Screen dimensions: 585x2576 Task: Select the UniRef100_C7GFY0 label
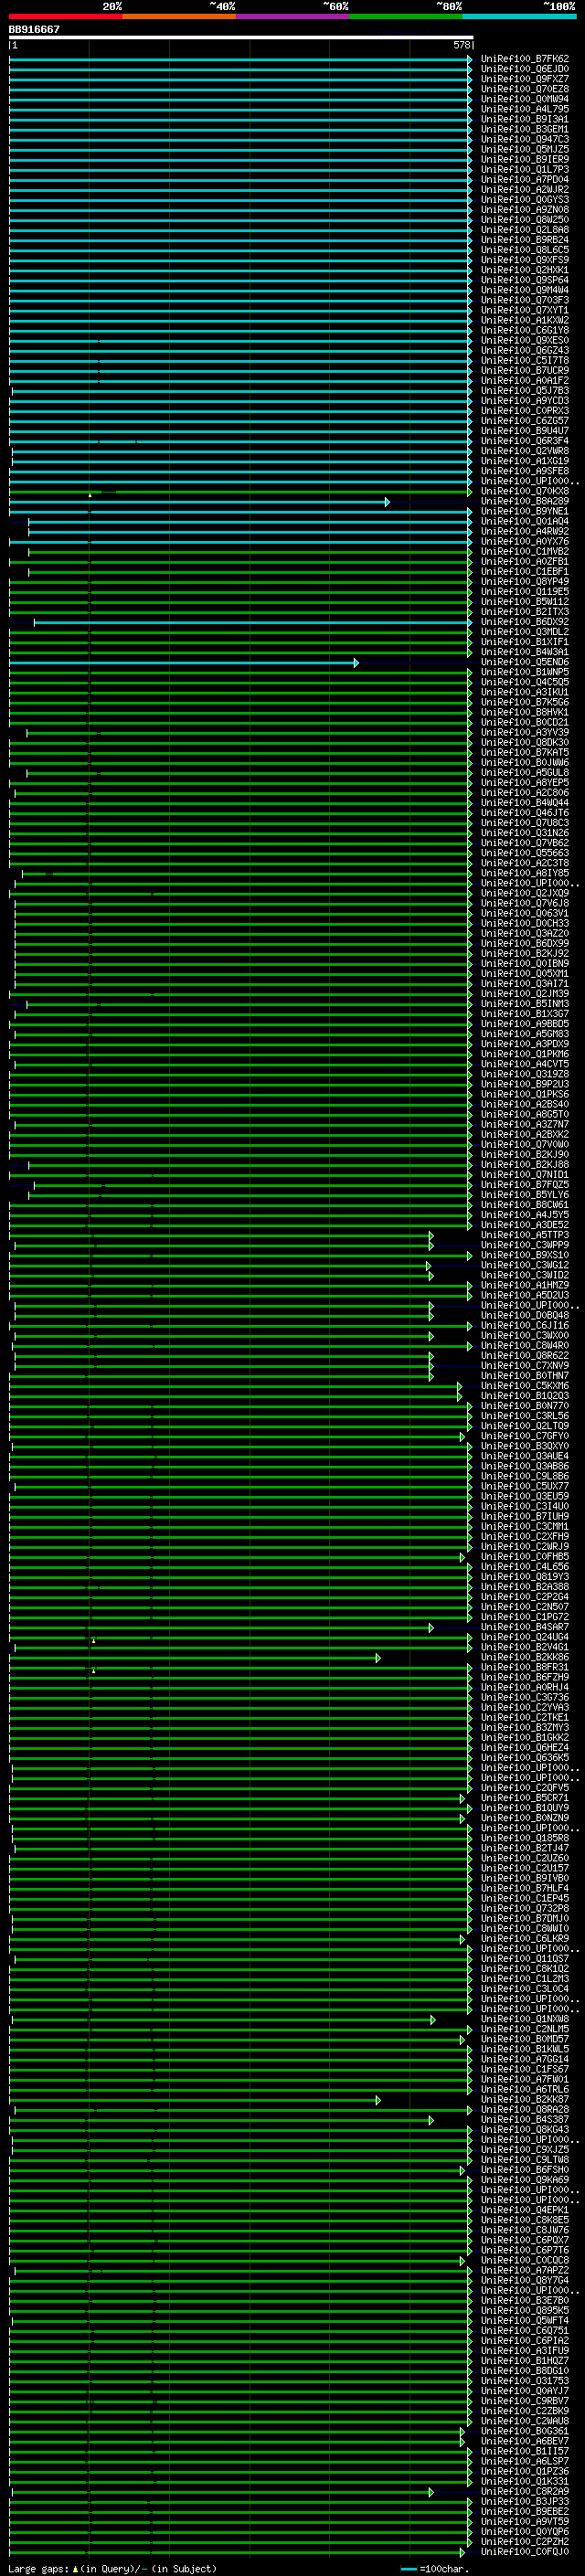pyautogui.click(x=525, y=1436)
